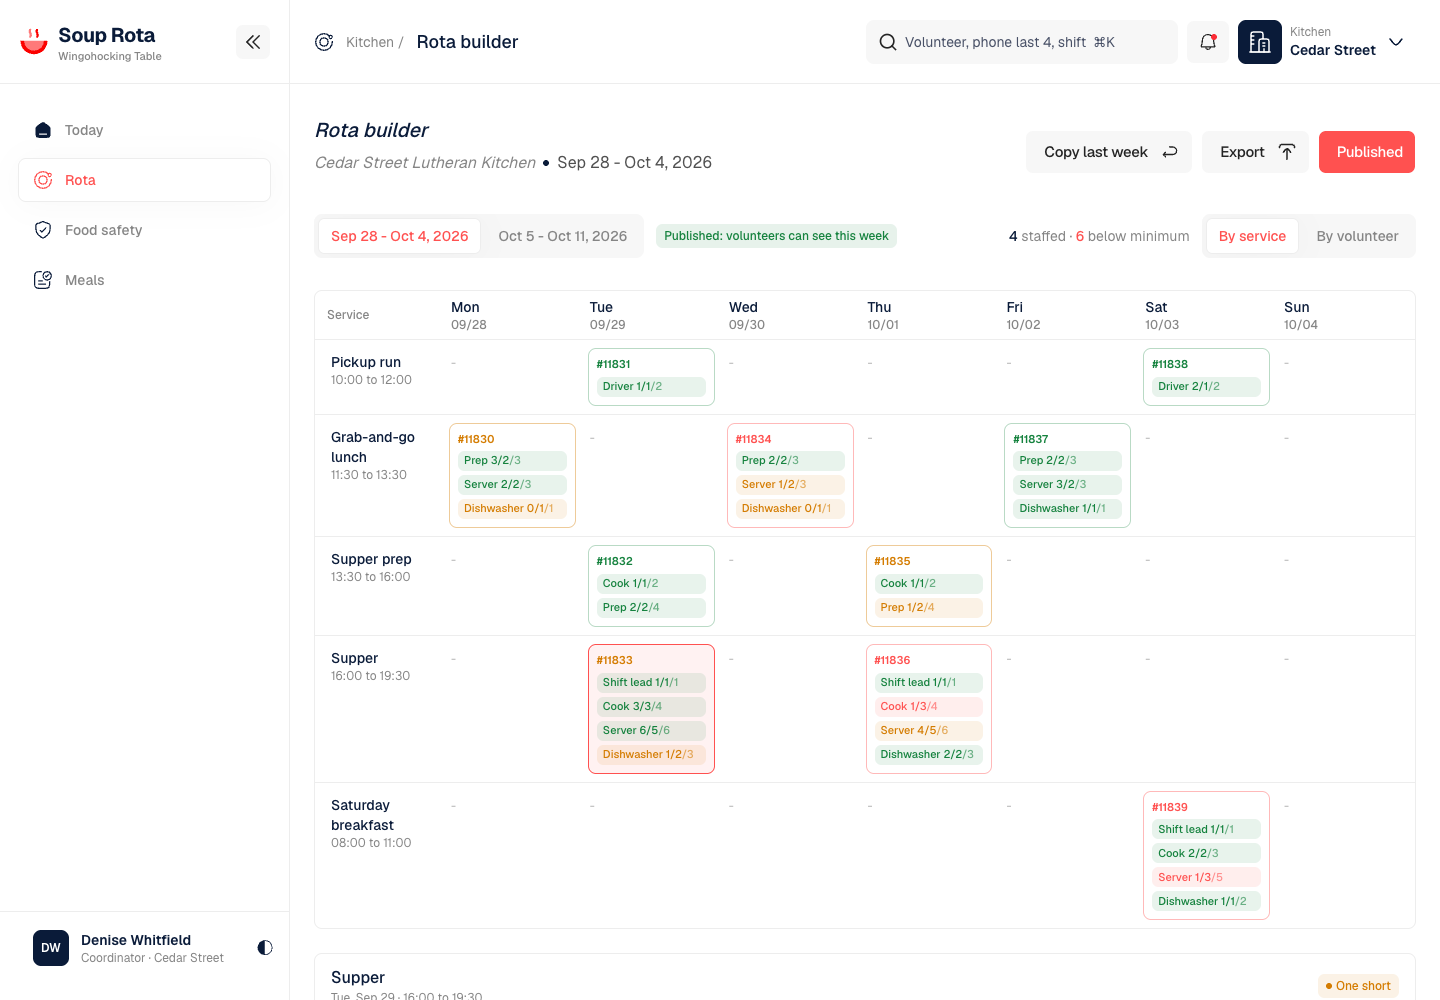Open the Meals page
The image size is (1440, 1000).
pyautogui.click(x=144, y=280)
